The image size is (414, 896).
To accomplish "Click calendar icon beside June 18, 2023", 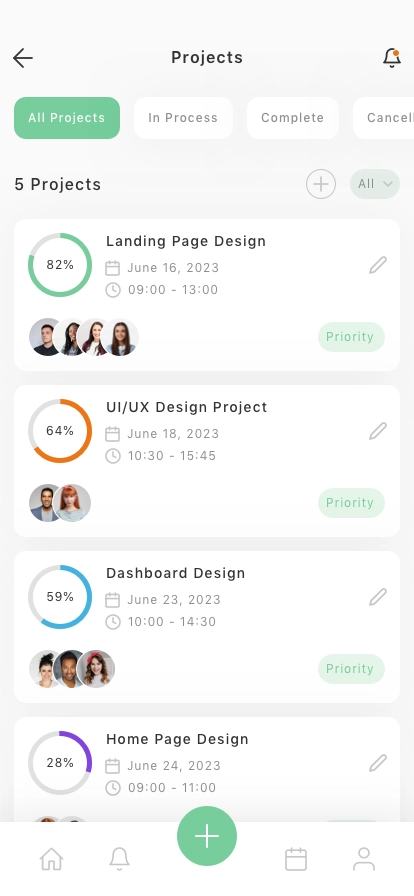I will 113,434.
